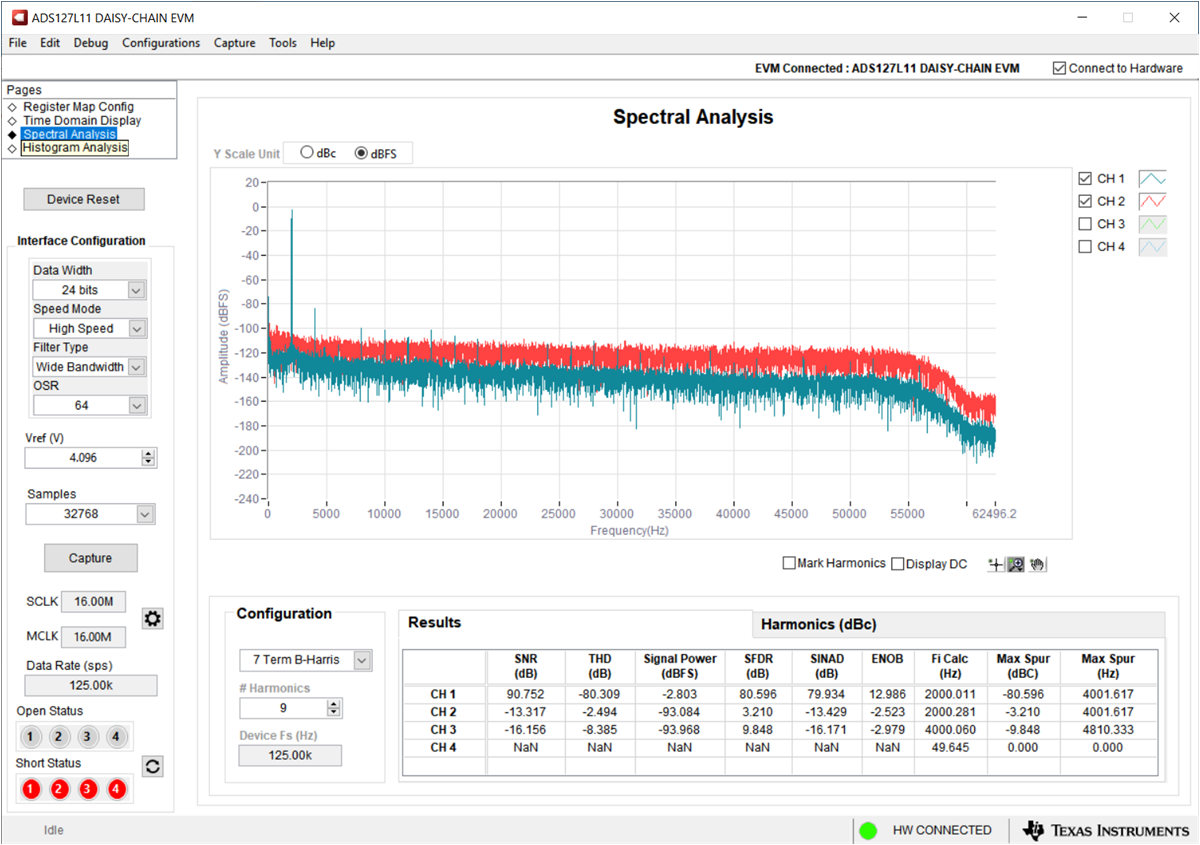Open the Samples dropdown list
The image size is (1200, 845).
(x=145, y=514)
